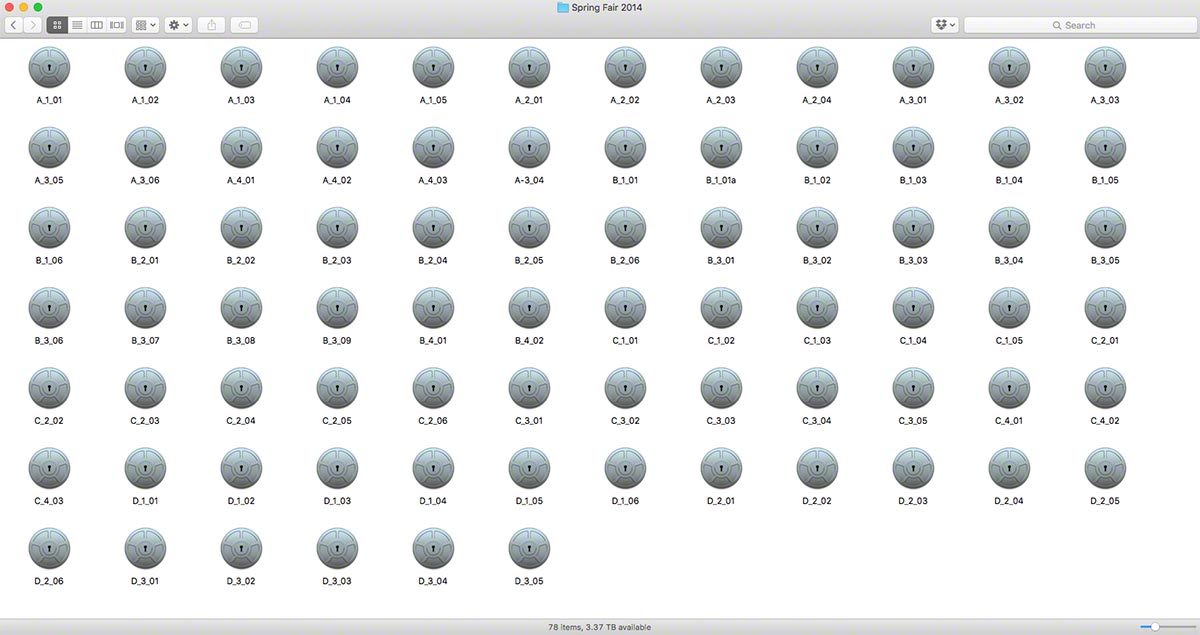Select the A_1_05 file icon
1200x635 pixels.
(434, 69)
